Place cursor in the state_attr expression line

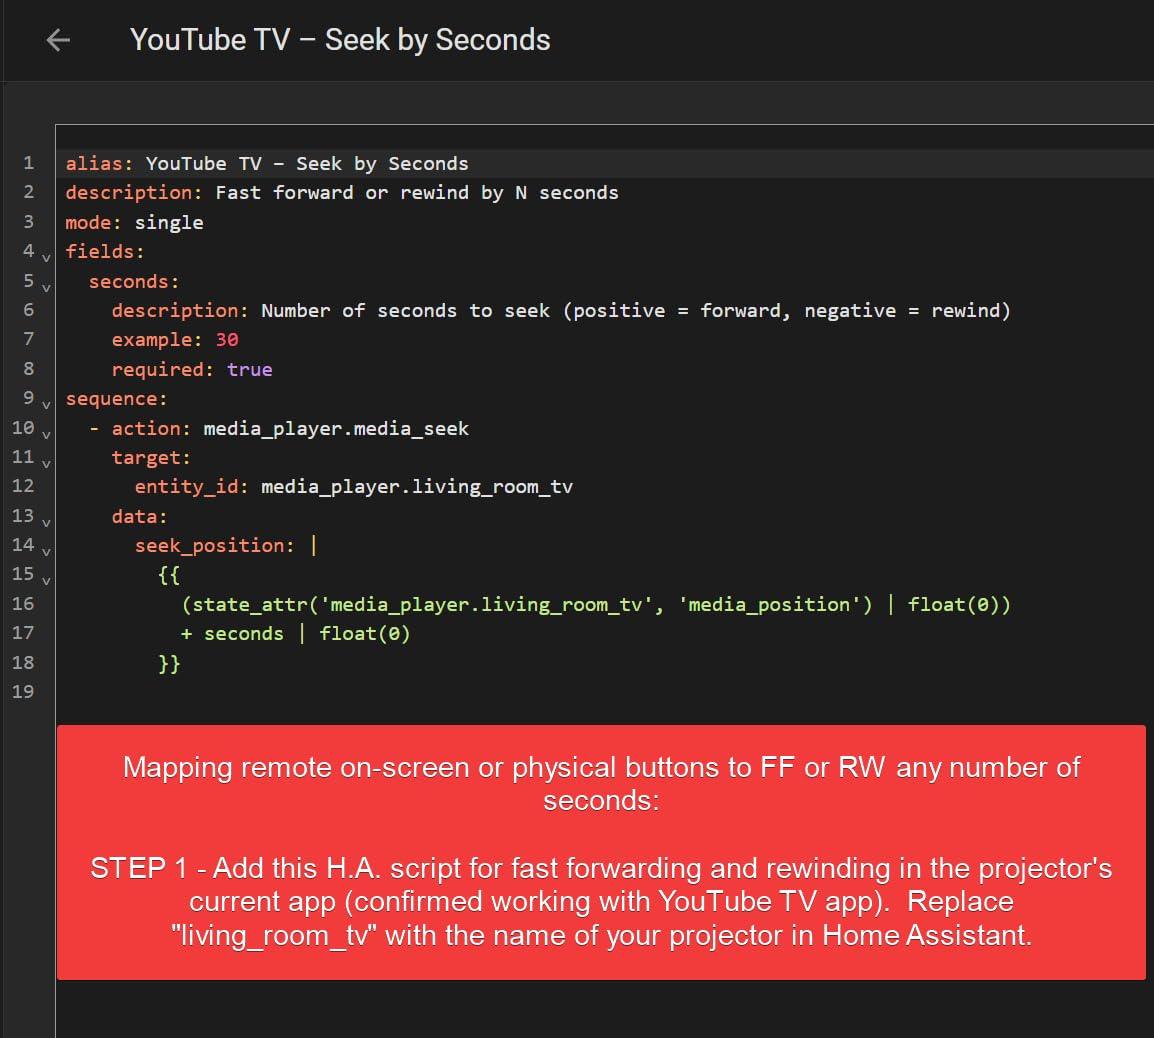(595, 604)
